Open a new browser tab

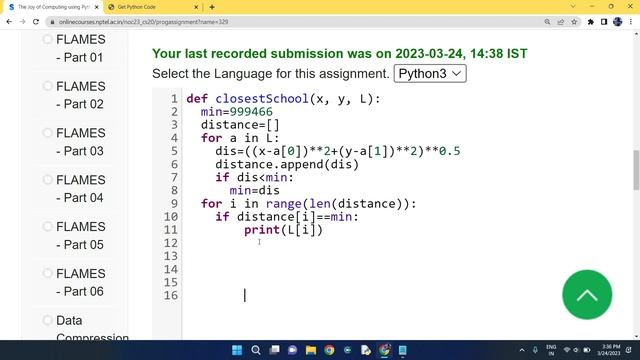[x=212, y=7]
